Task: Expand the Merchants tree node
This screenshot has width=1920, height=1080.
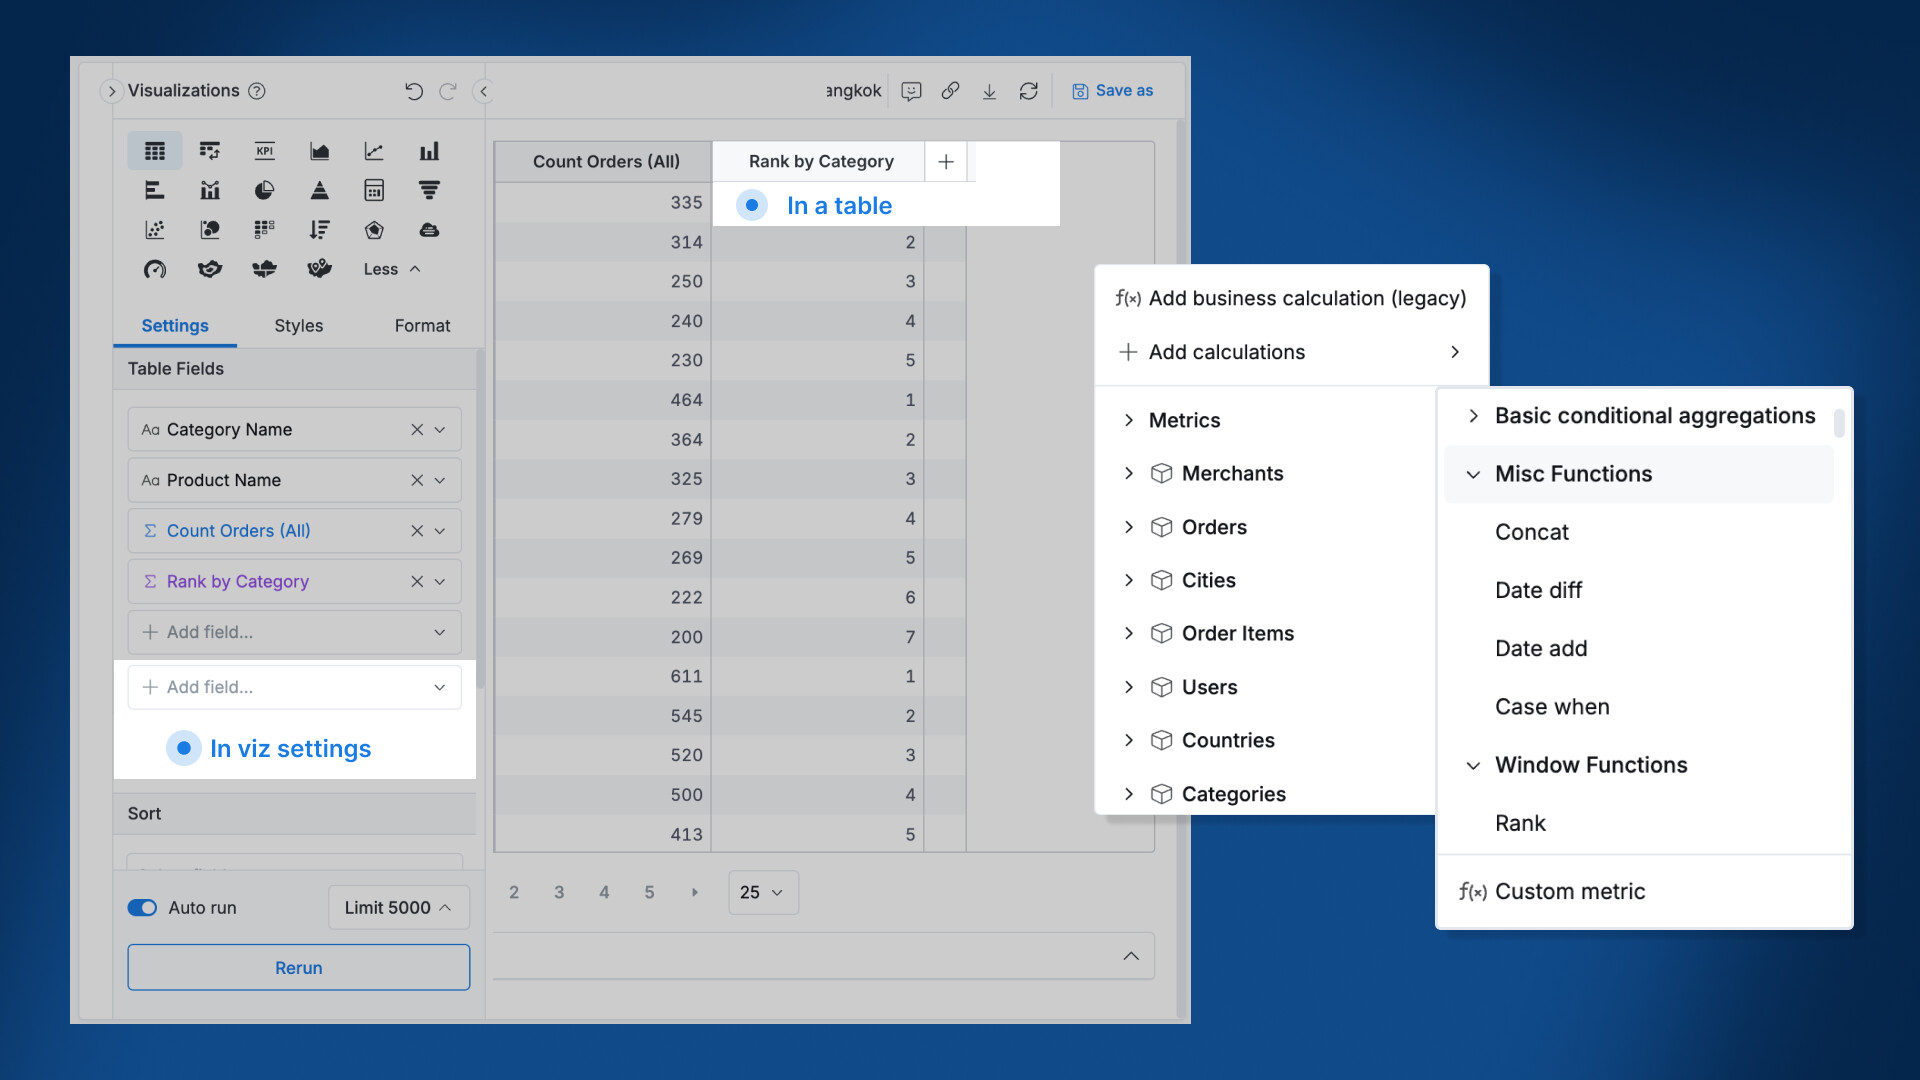Action: tap(1129, 473)
